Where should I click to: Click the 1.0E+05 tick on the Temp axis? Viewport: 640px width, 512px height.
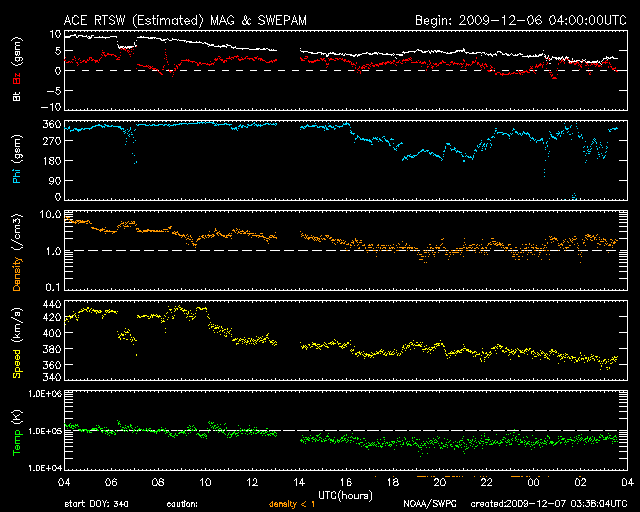[x=45, y=431]
